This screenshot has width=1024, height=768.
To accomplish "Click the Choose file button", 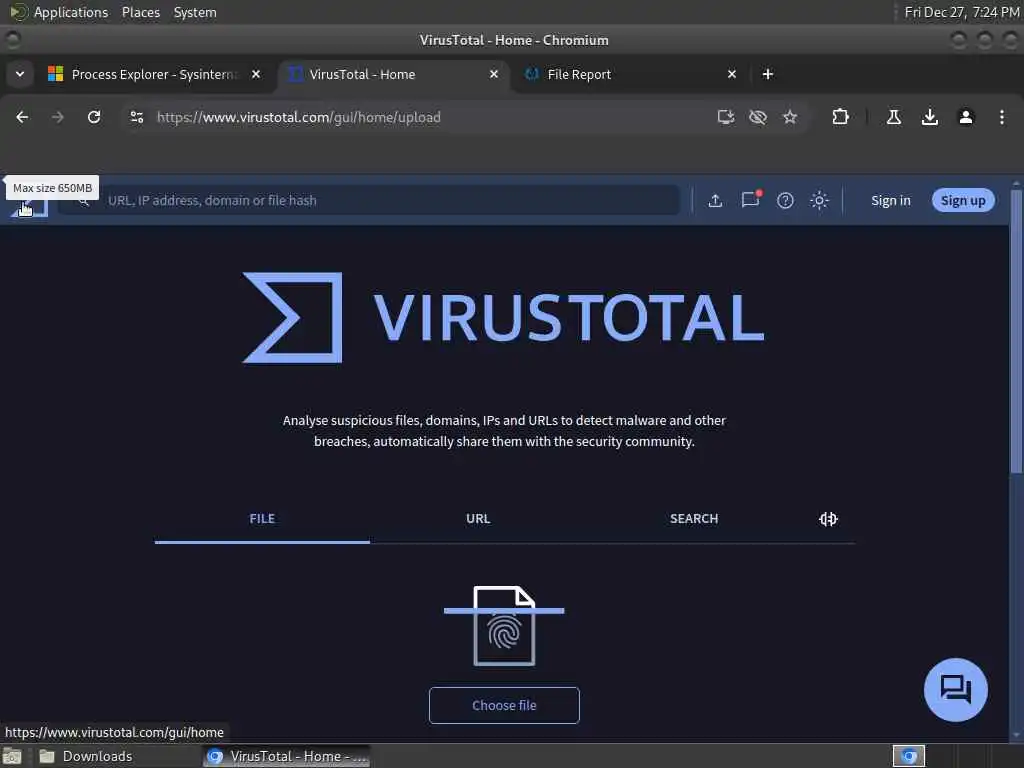I will (x=504, y=705).
